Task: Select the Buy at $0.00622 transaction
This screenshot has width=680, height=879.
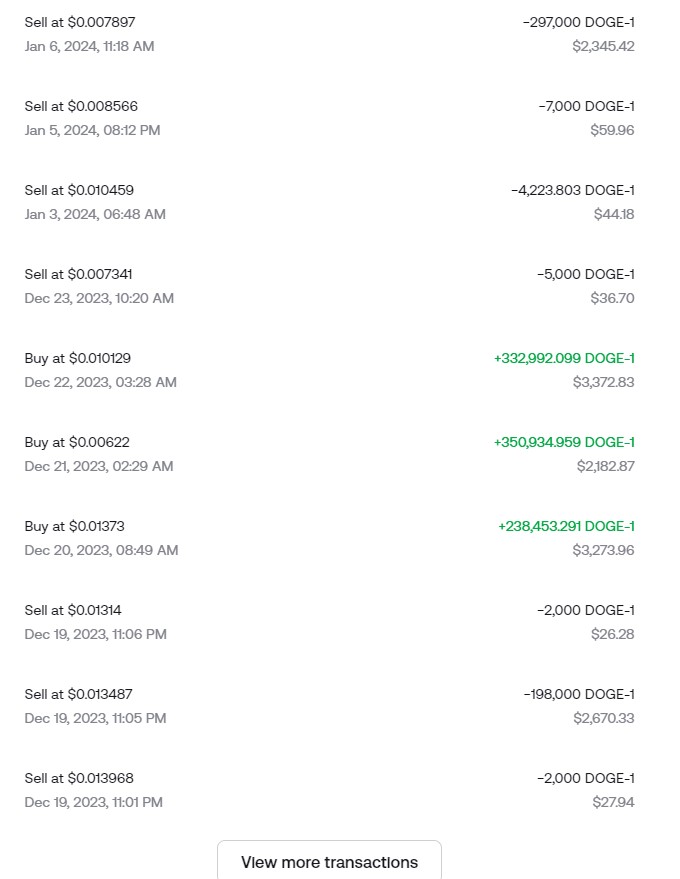Action: (77, 442)
